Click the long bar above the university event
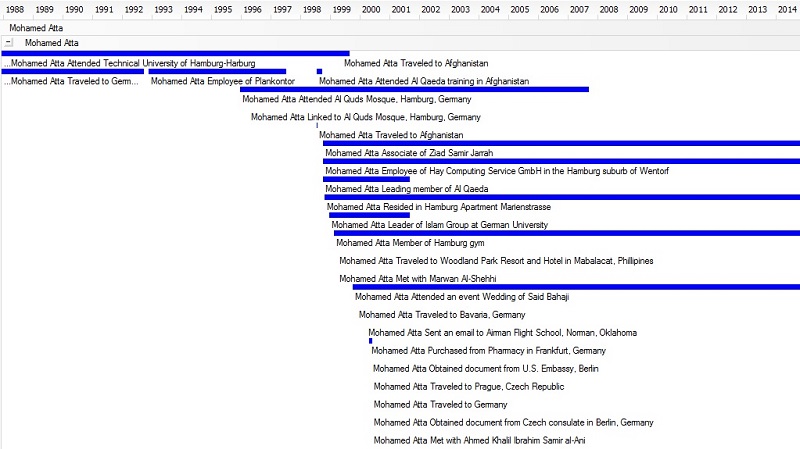Image resolution: width=800 pixels, height=449 pixels. [176, 53]
